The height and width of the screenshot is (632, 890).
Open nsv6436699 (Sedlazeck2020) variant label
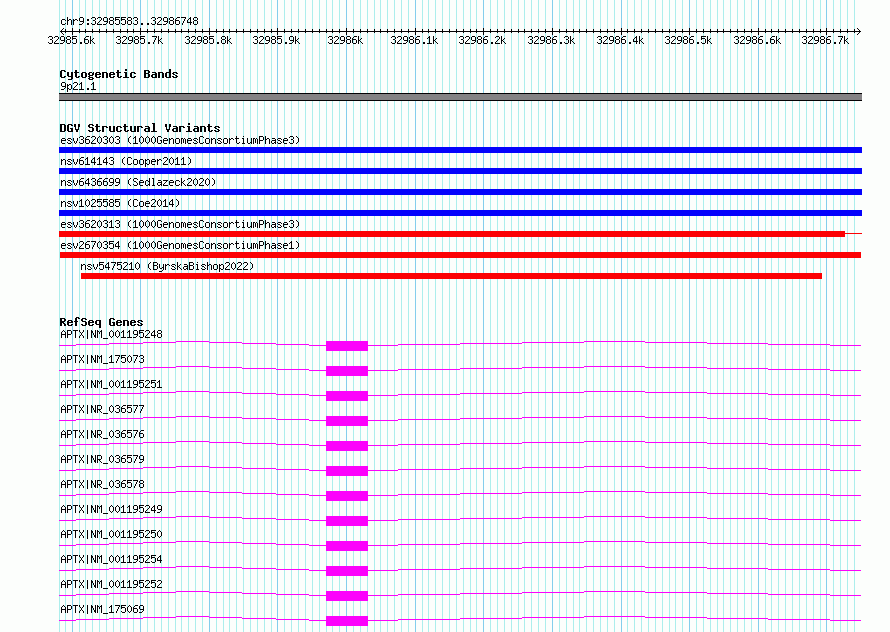(x=138, y=182)
